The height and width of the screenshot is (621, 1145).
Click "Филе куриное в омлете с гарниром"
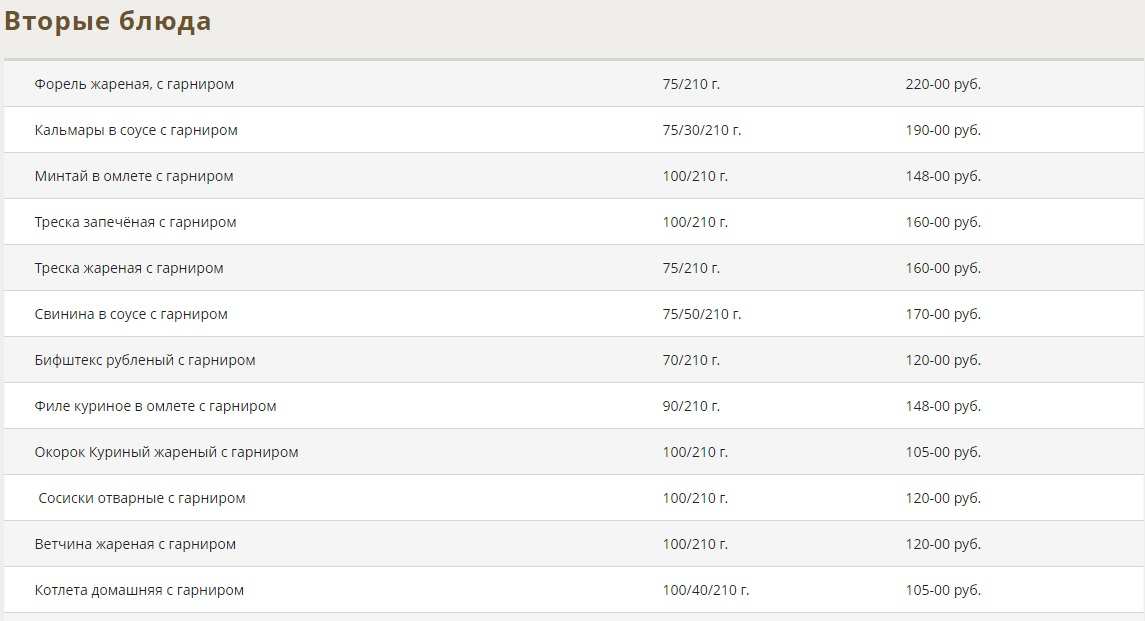[x=155, y=406]
